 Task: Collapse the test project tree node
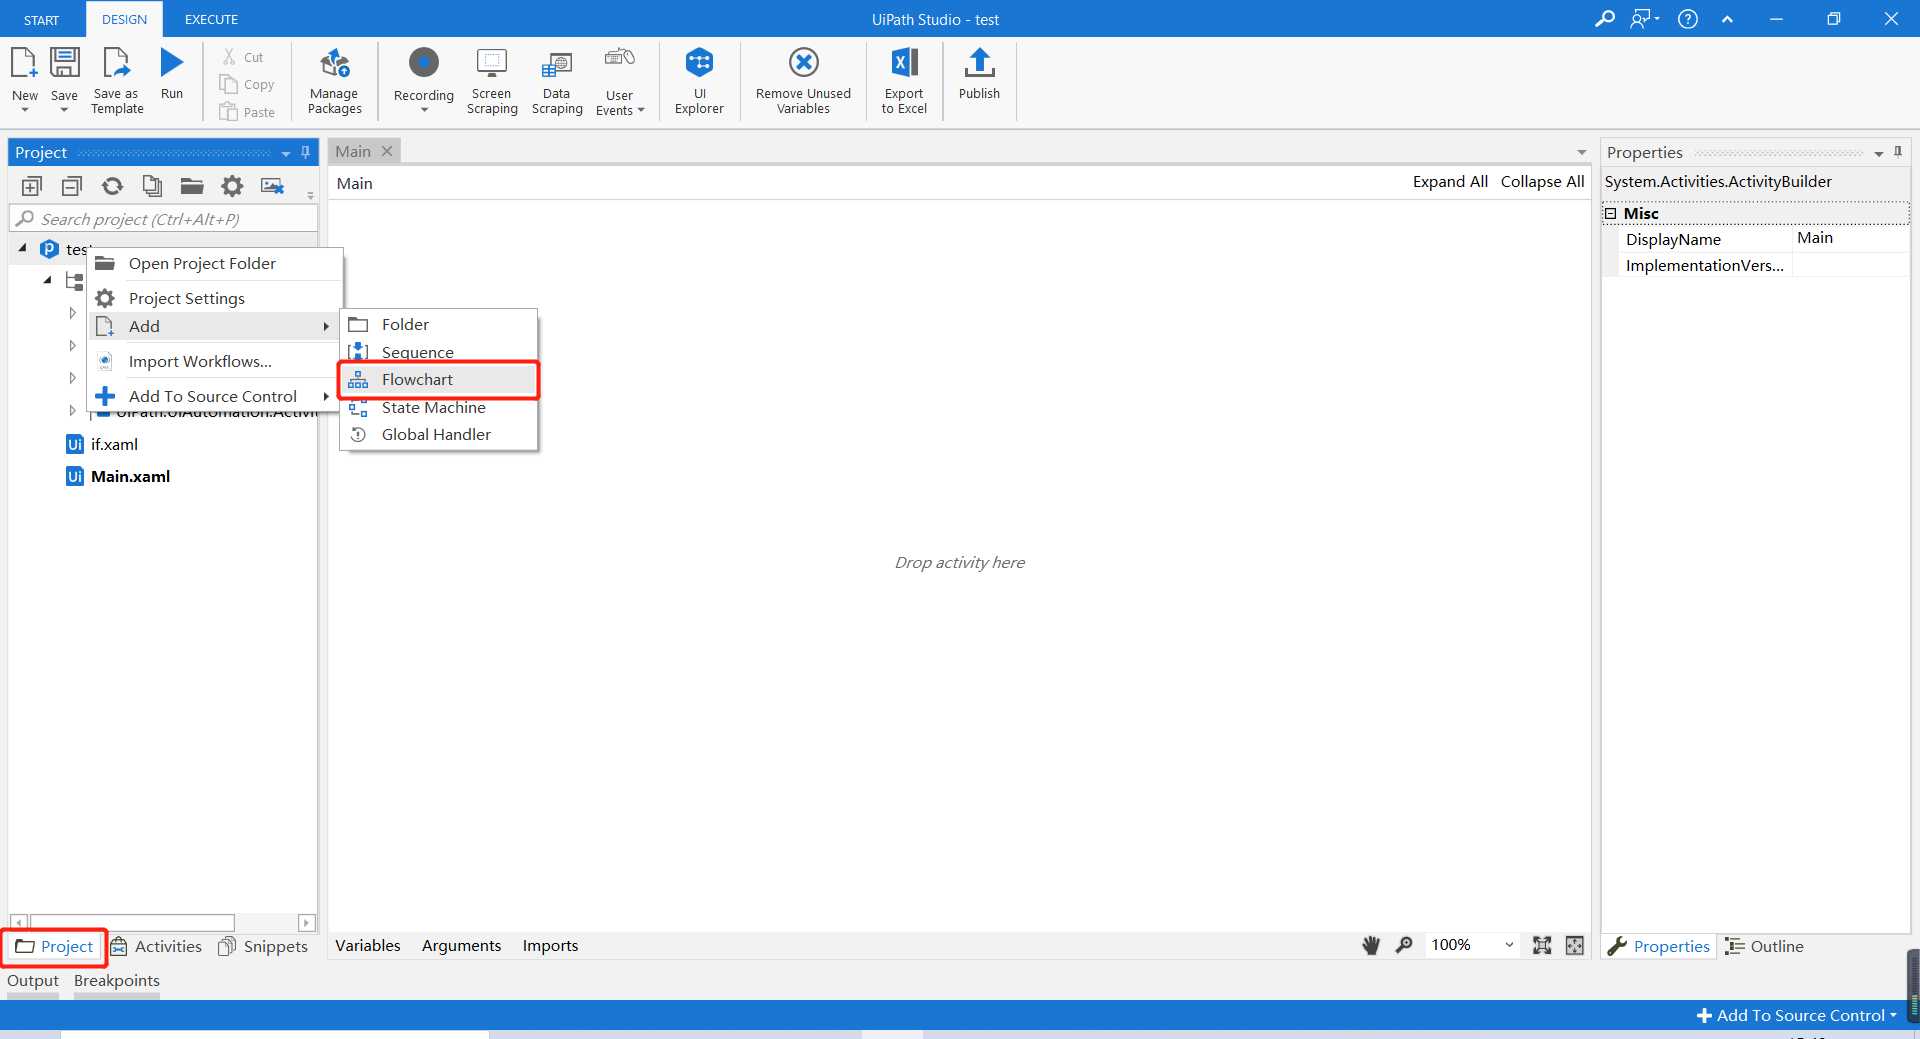[x=23, y=248]
